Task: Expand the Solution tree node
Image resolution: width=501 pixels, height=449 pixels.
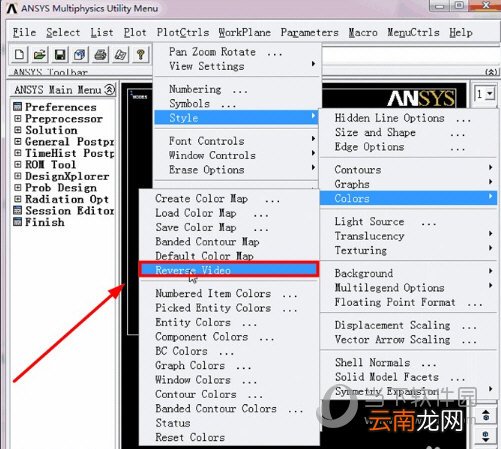Action: (x=18, y=130)
